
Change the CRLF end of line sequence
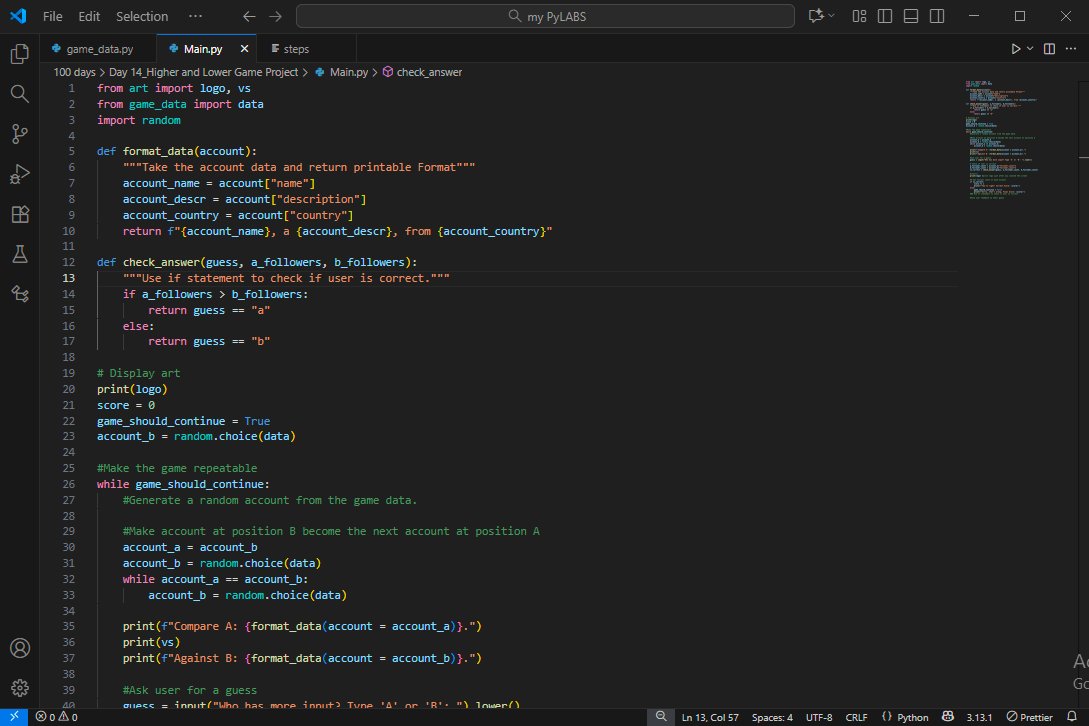tap(856, 717)
